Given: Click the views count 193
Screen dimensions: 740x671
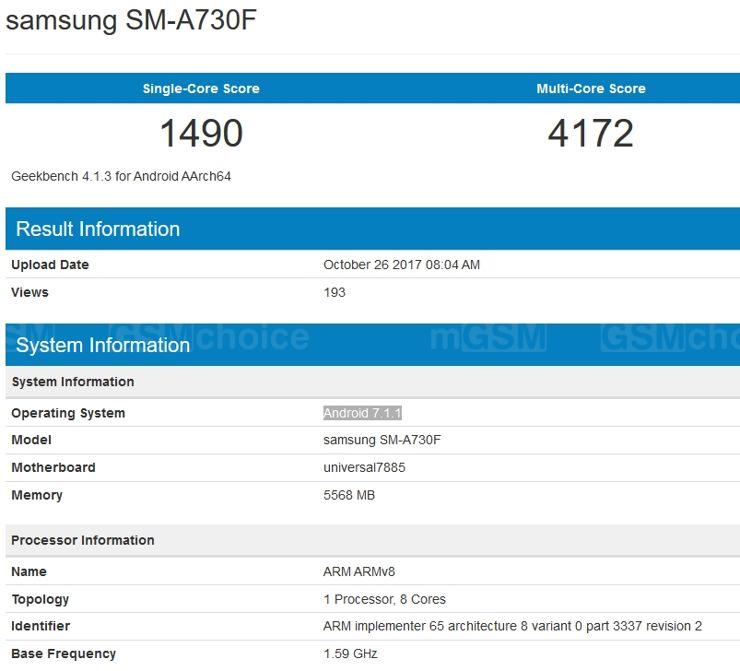Looking at the screenshot, I should [335, 292].
